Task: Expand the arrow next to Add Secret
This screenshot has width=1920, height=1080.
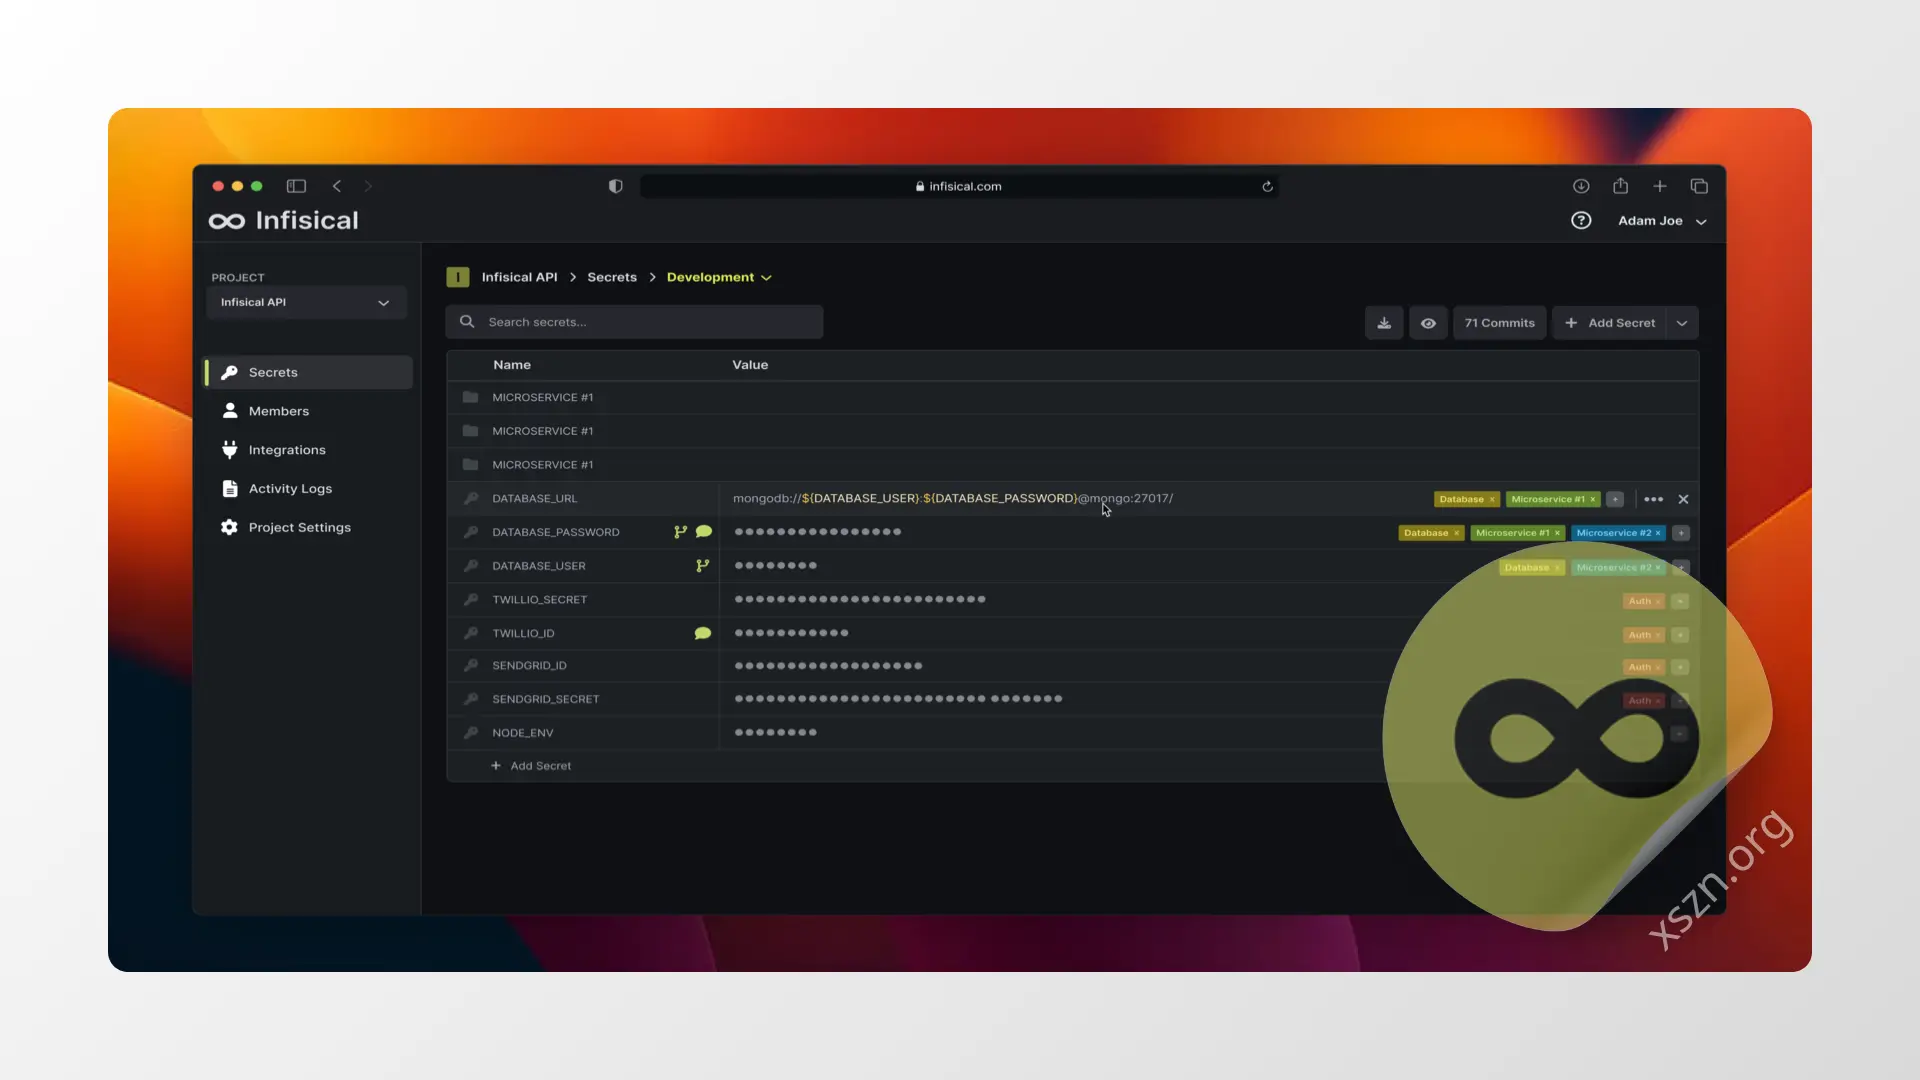Action: (x=1682, y=323)
